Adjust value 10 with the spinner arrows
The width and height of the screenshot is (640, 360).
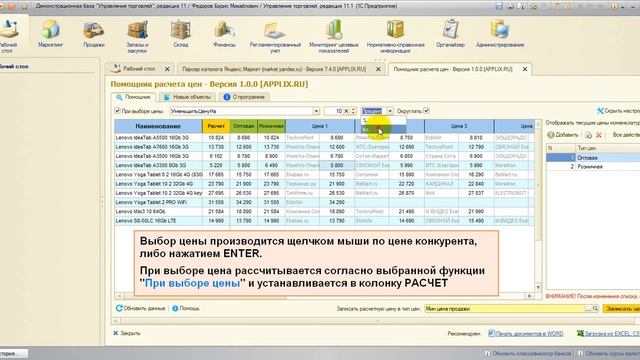pyautogui.click(x=353, y=111)
